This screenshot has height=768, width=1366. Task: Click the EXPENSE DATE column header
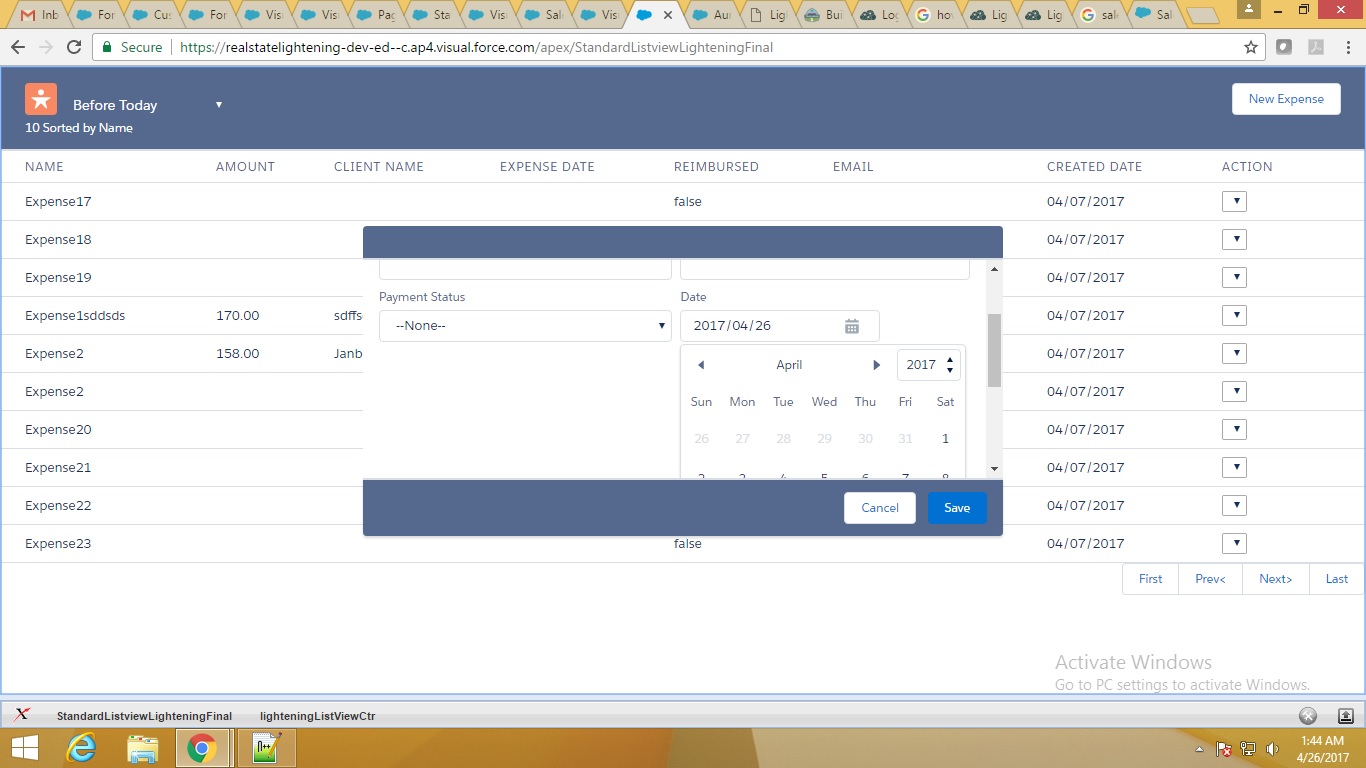547,167
